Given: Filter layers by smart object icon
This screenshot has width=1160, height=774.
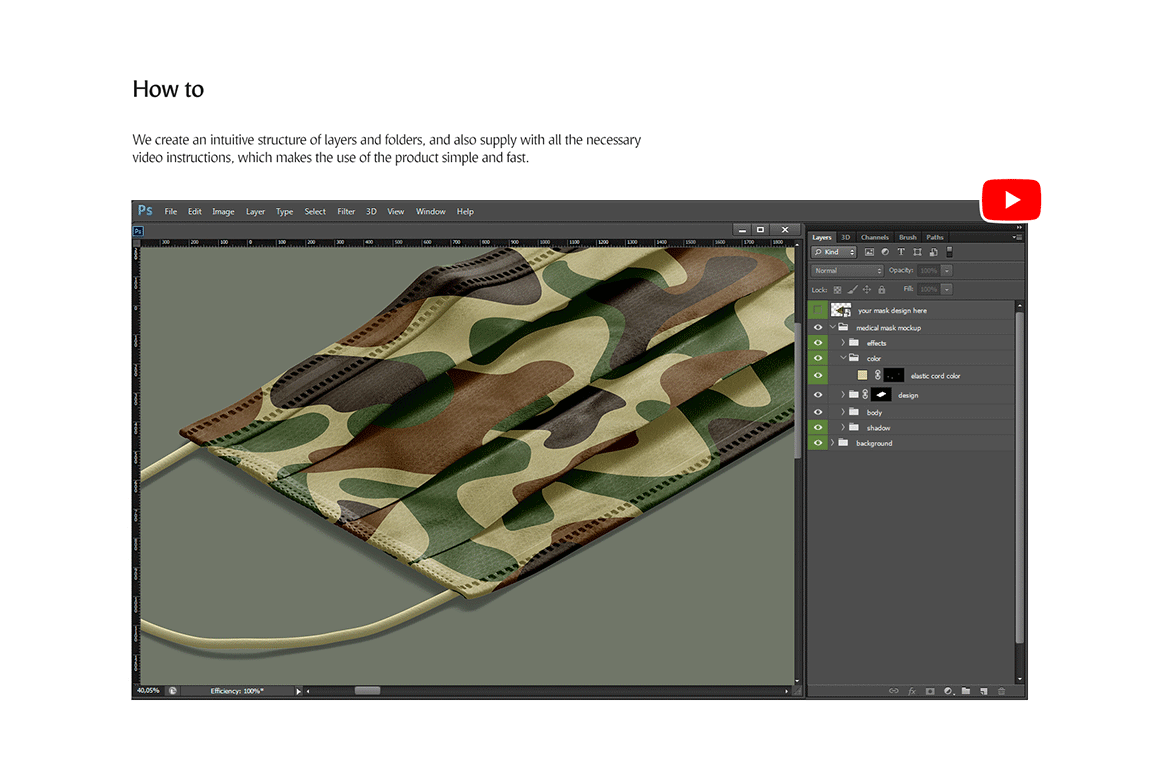Looking at the screenshot, I should [x=934, y=252].
